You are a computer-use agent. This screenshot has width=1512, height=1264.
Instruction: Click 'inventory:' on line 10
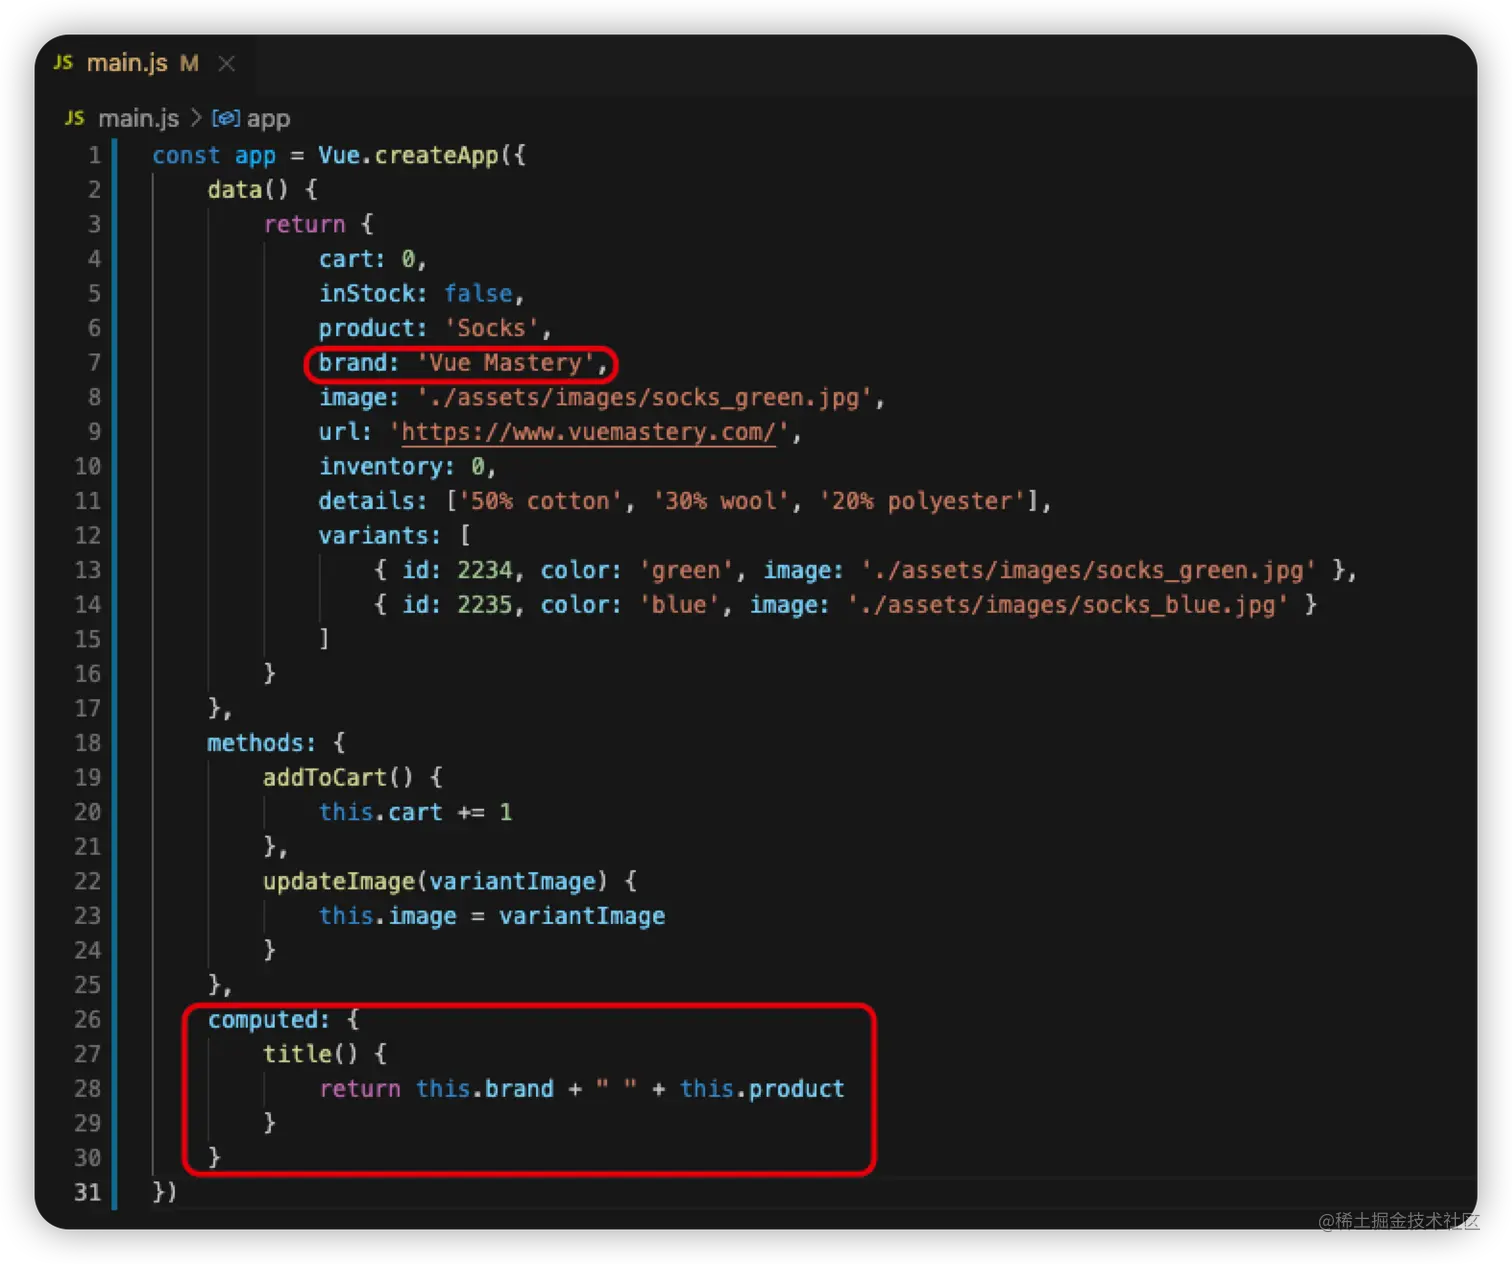(x=387, y=466)
